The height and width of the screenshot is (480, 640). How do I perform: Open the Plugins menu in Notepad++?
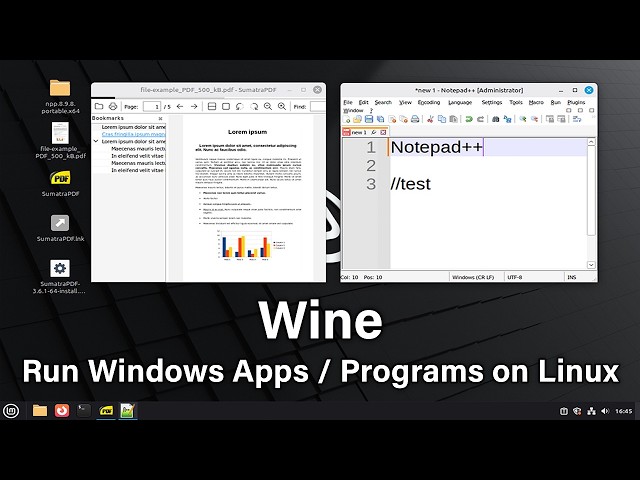click(x=576, y=102)
